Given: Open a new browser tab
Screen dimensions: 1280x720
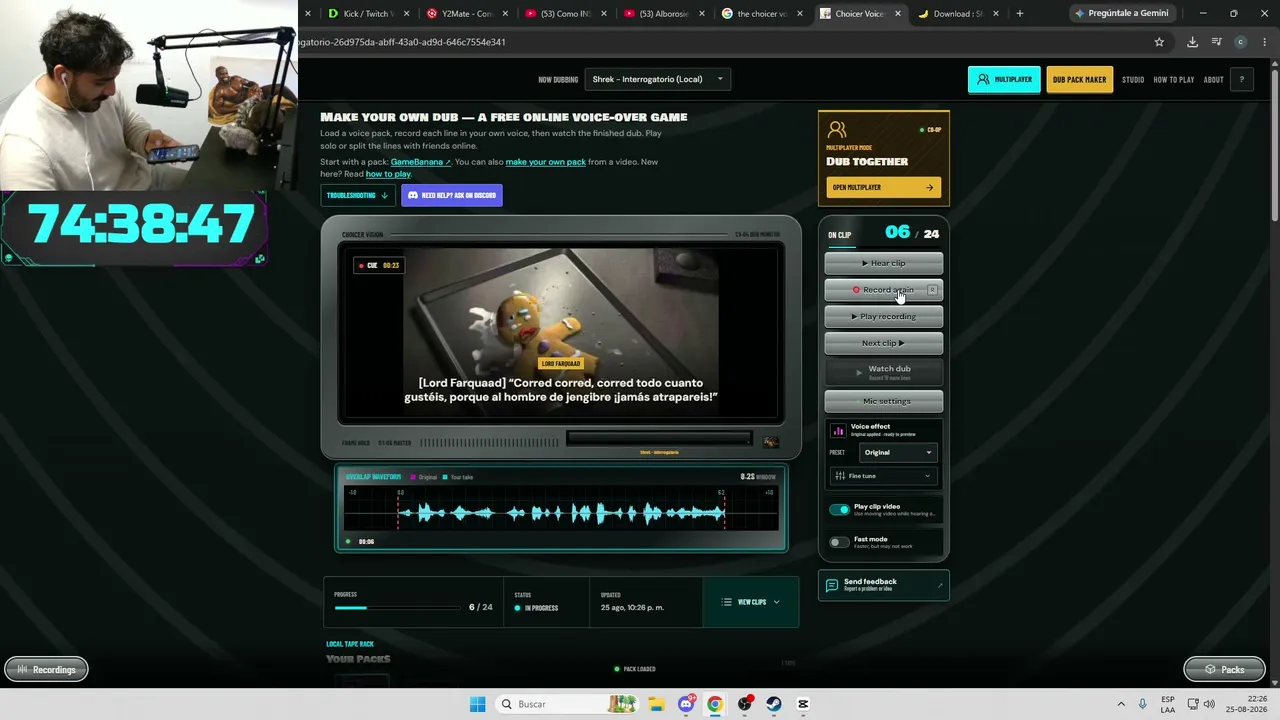Looking at the screenshot, I should 1019,14.
